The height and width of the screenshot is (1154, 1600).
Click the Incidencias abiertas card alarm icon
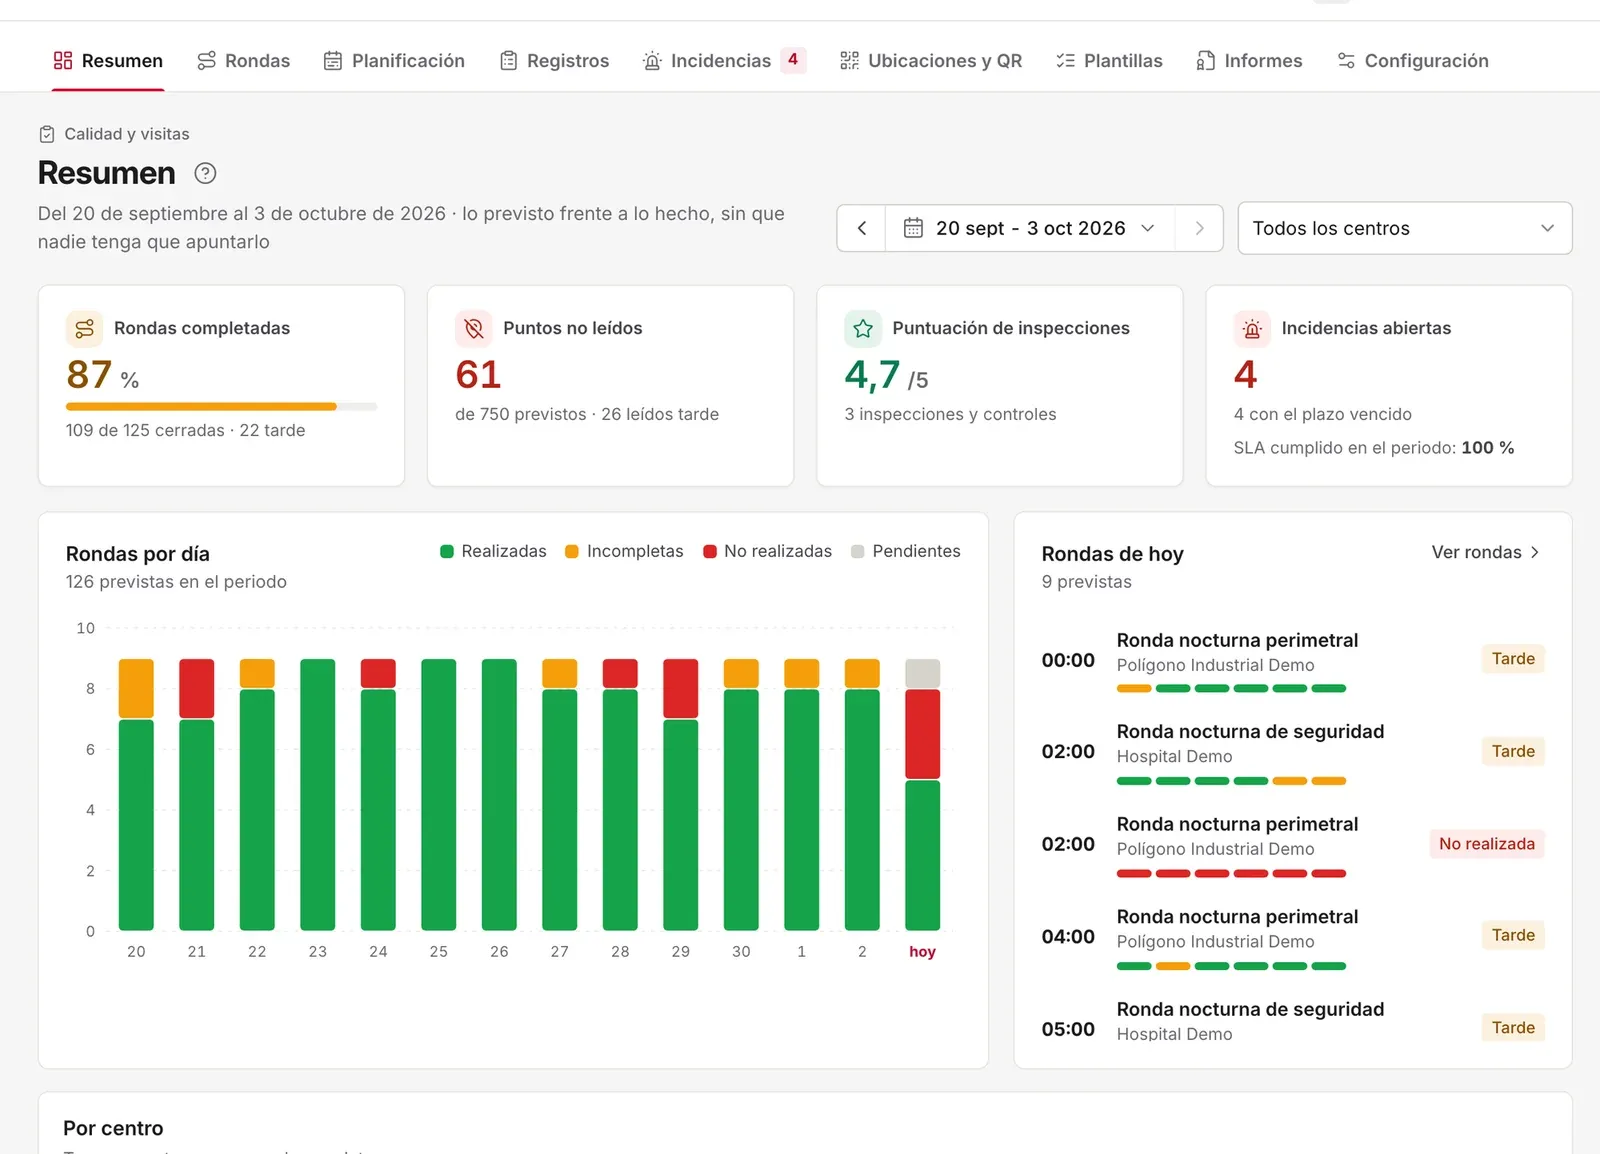(x=1252, y=328)
